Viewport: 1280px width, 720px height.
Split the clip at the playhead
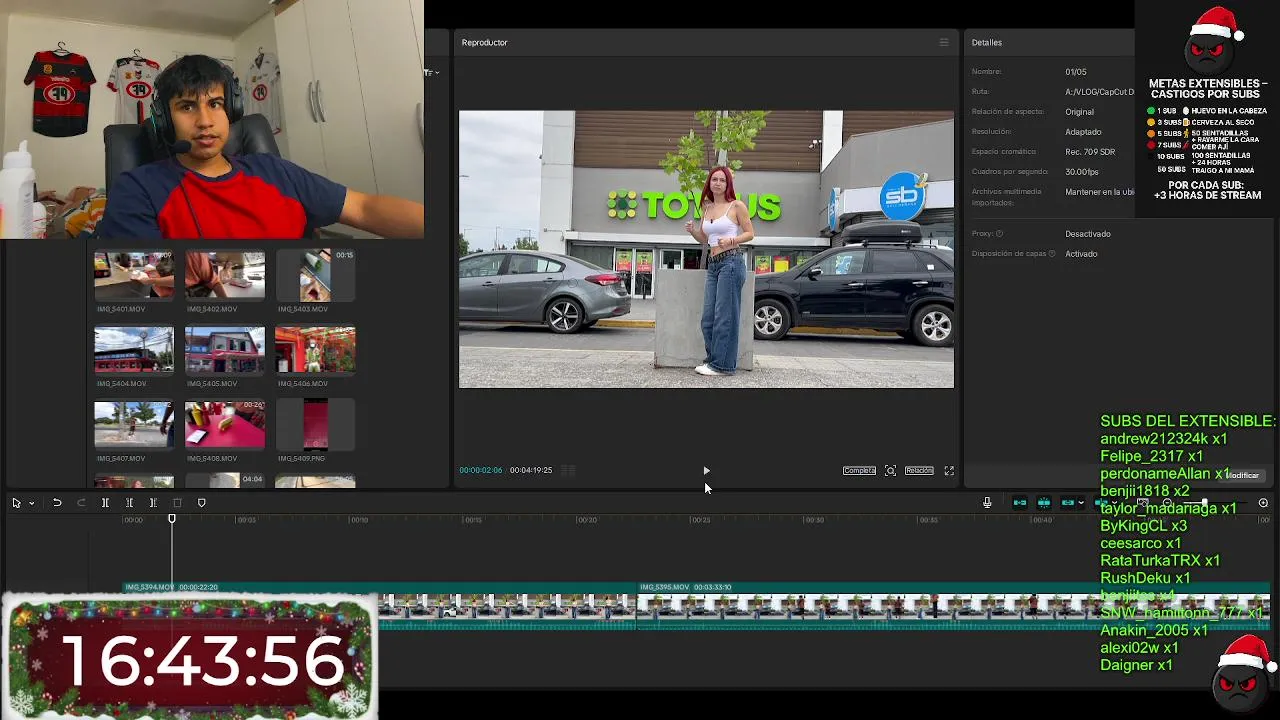click(x=105, y=503)
